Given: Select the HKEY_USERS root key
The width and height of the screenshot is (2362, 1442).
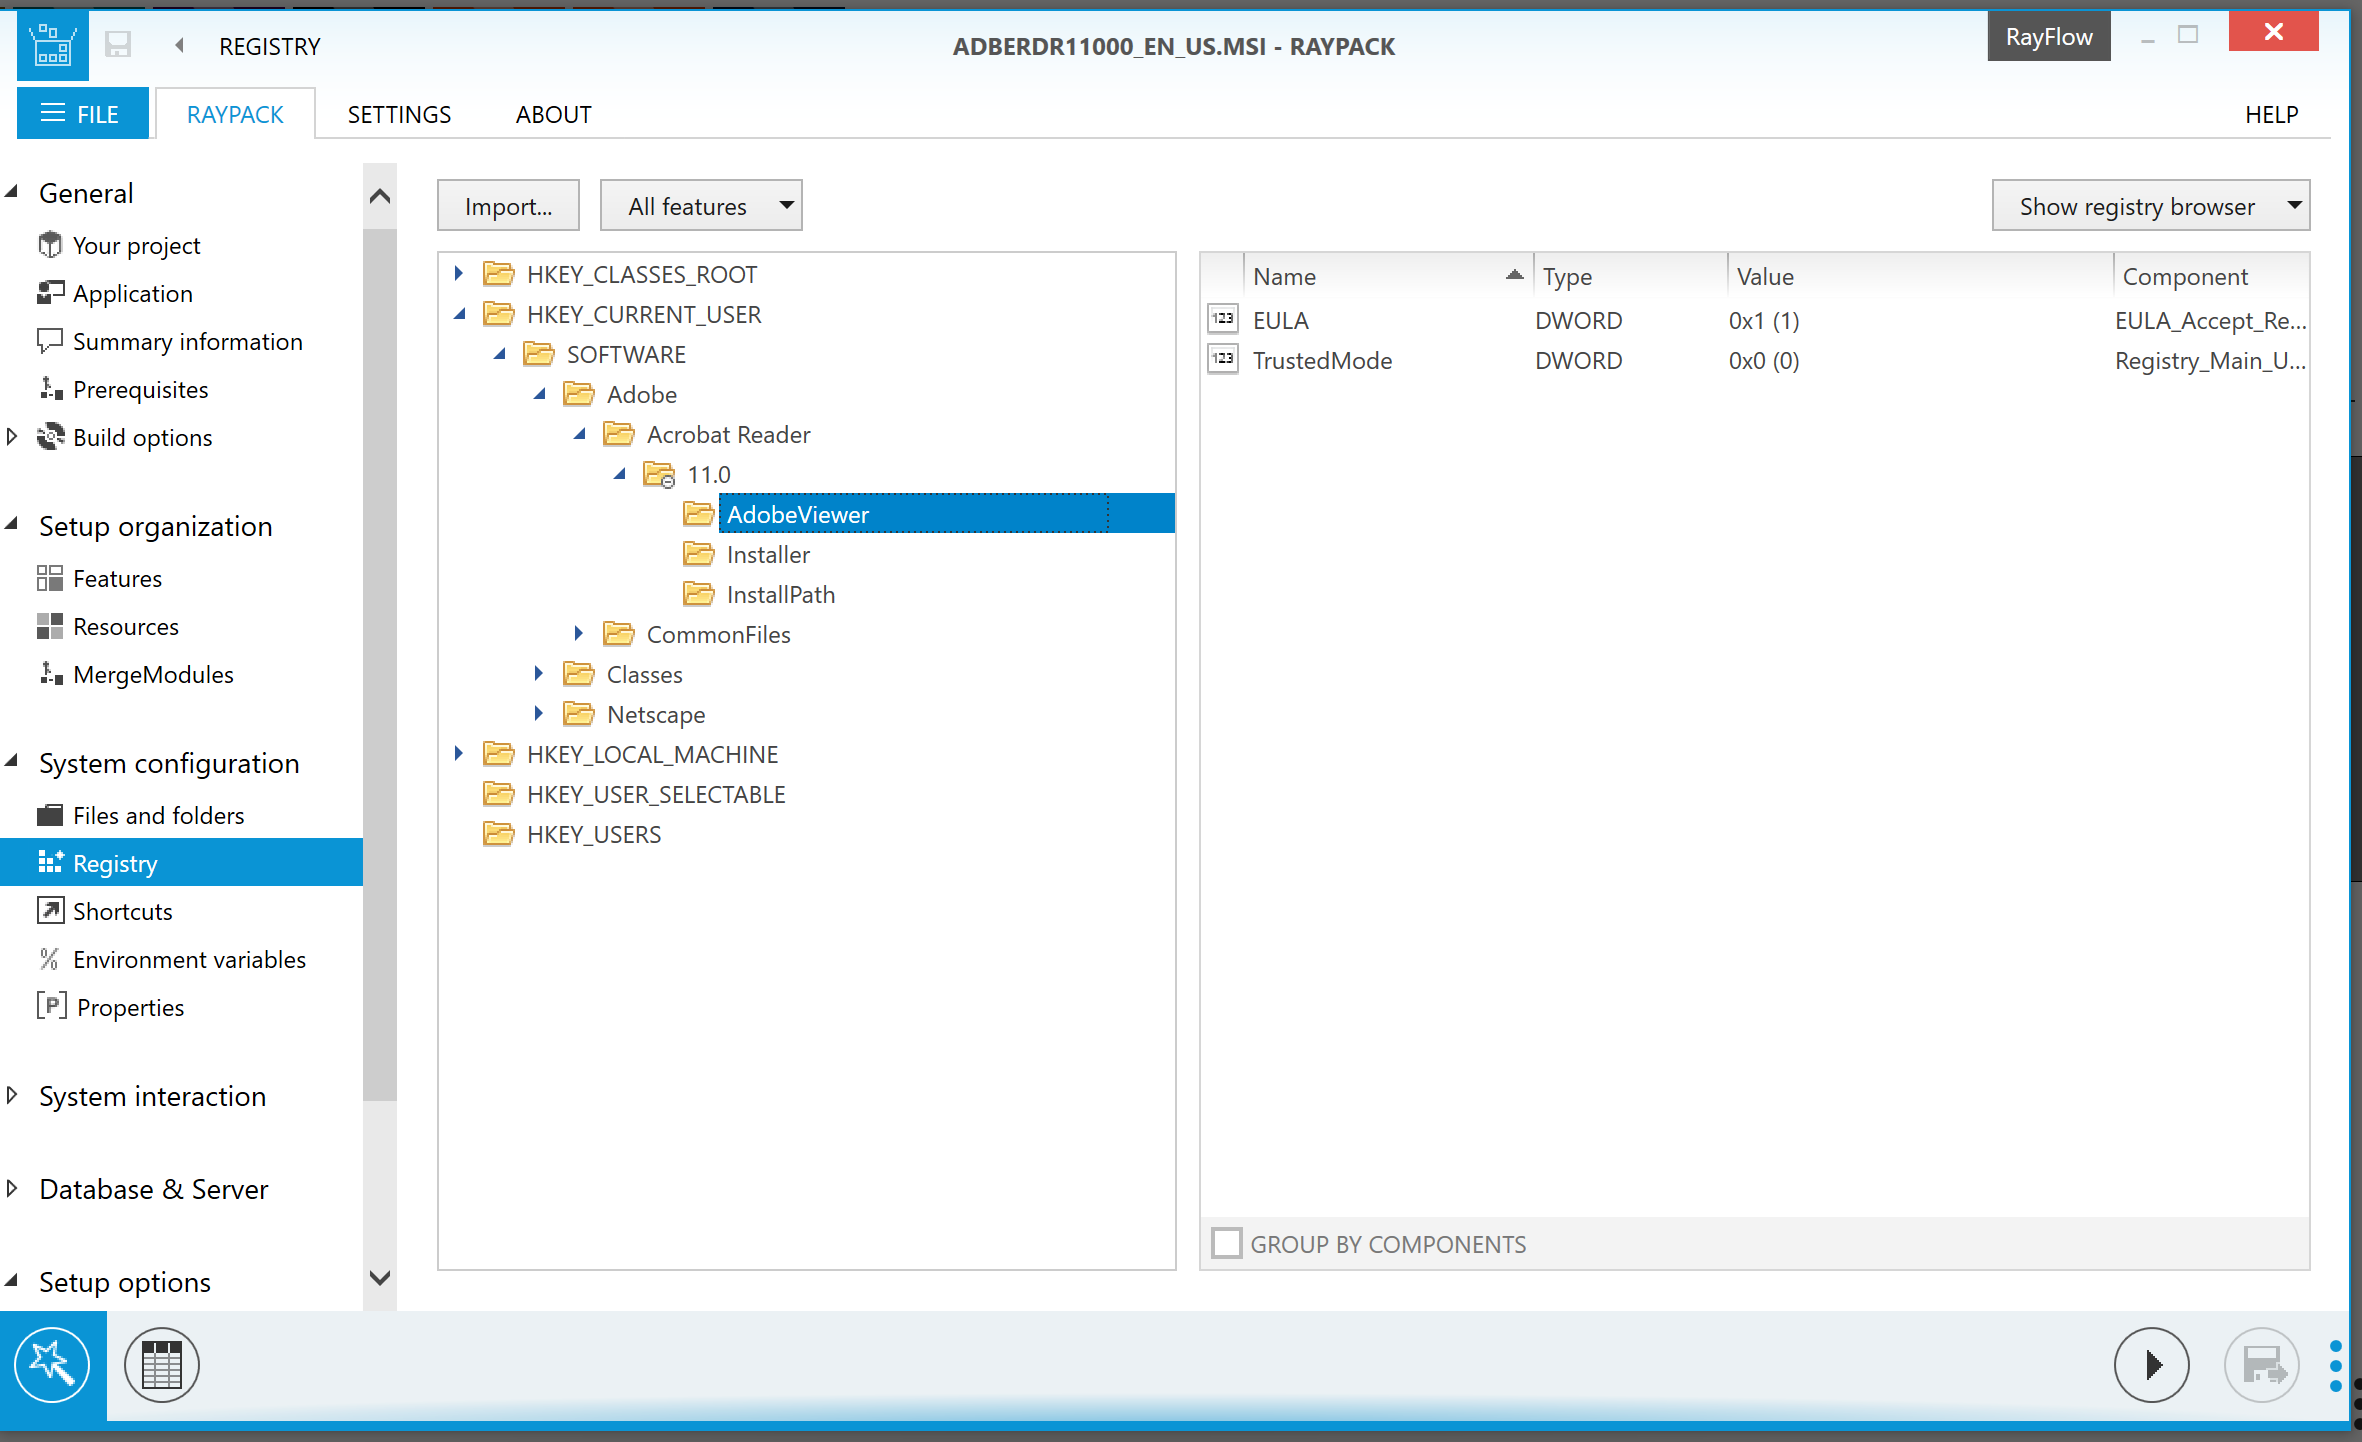Looking at the screenshot, I should 594,834.
